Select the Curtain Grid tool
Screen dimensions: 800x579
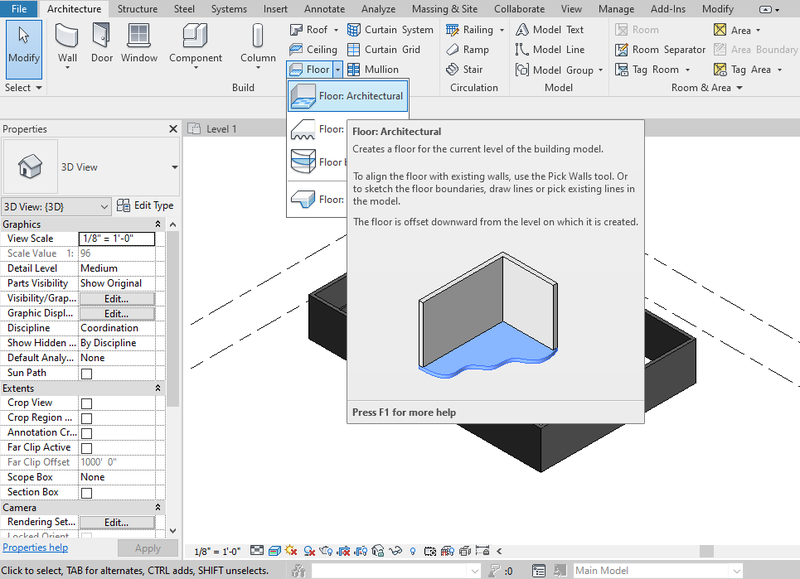click(384, 49)
